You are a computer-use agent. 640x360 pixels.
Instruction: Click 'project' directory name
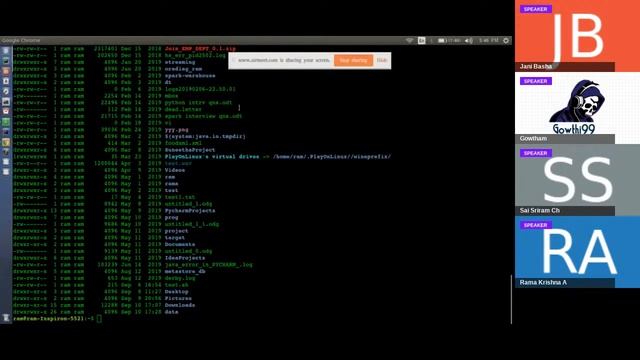coord(176,231)
